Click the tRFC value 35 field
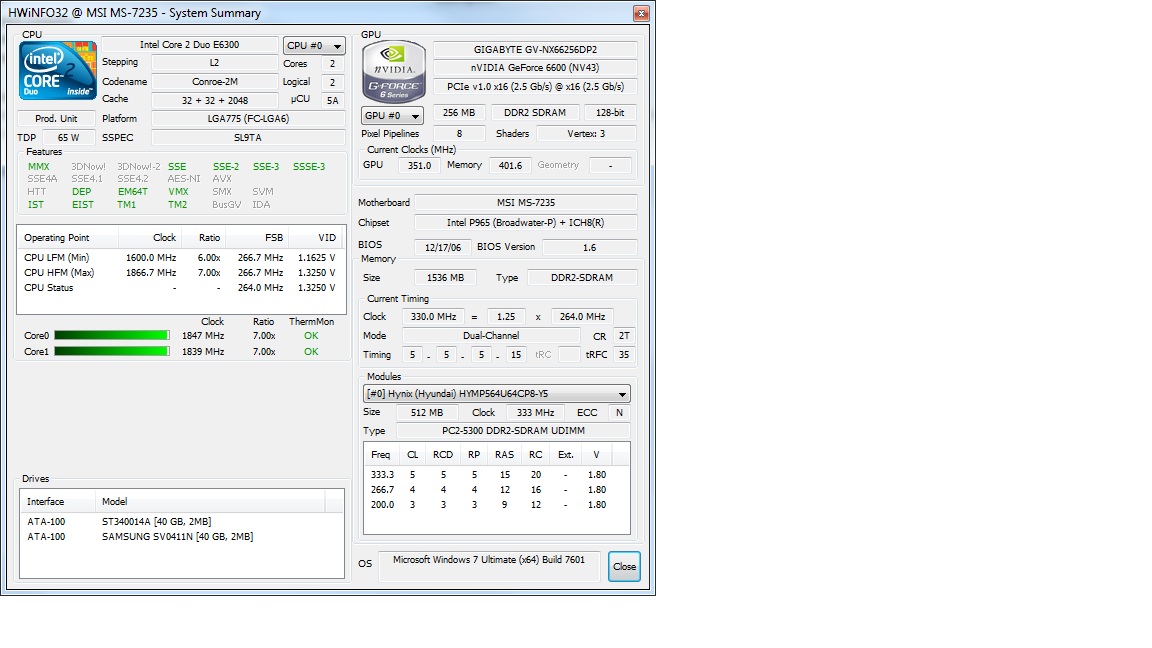1152x648 pixels. pos(624,355)
